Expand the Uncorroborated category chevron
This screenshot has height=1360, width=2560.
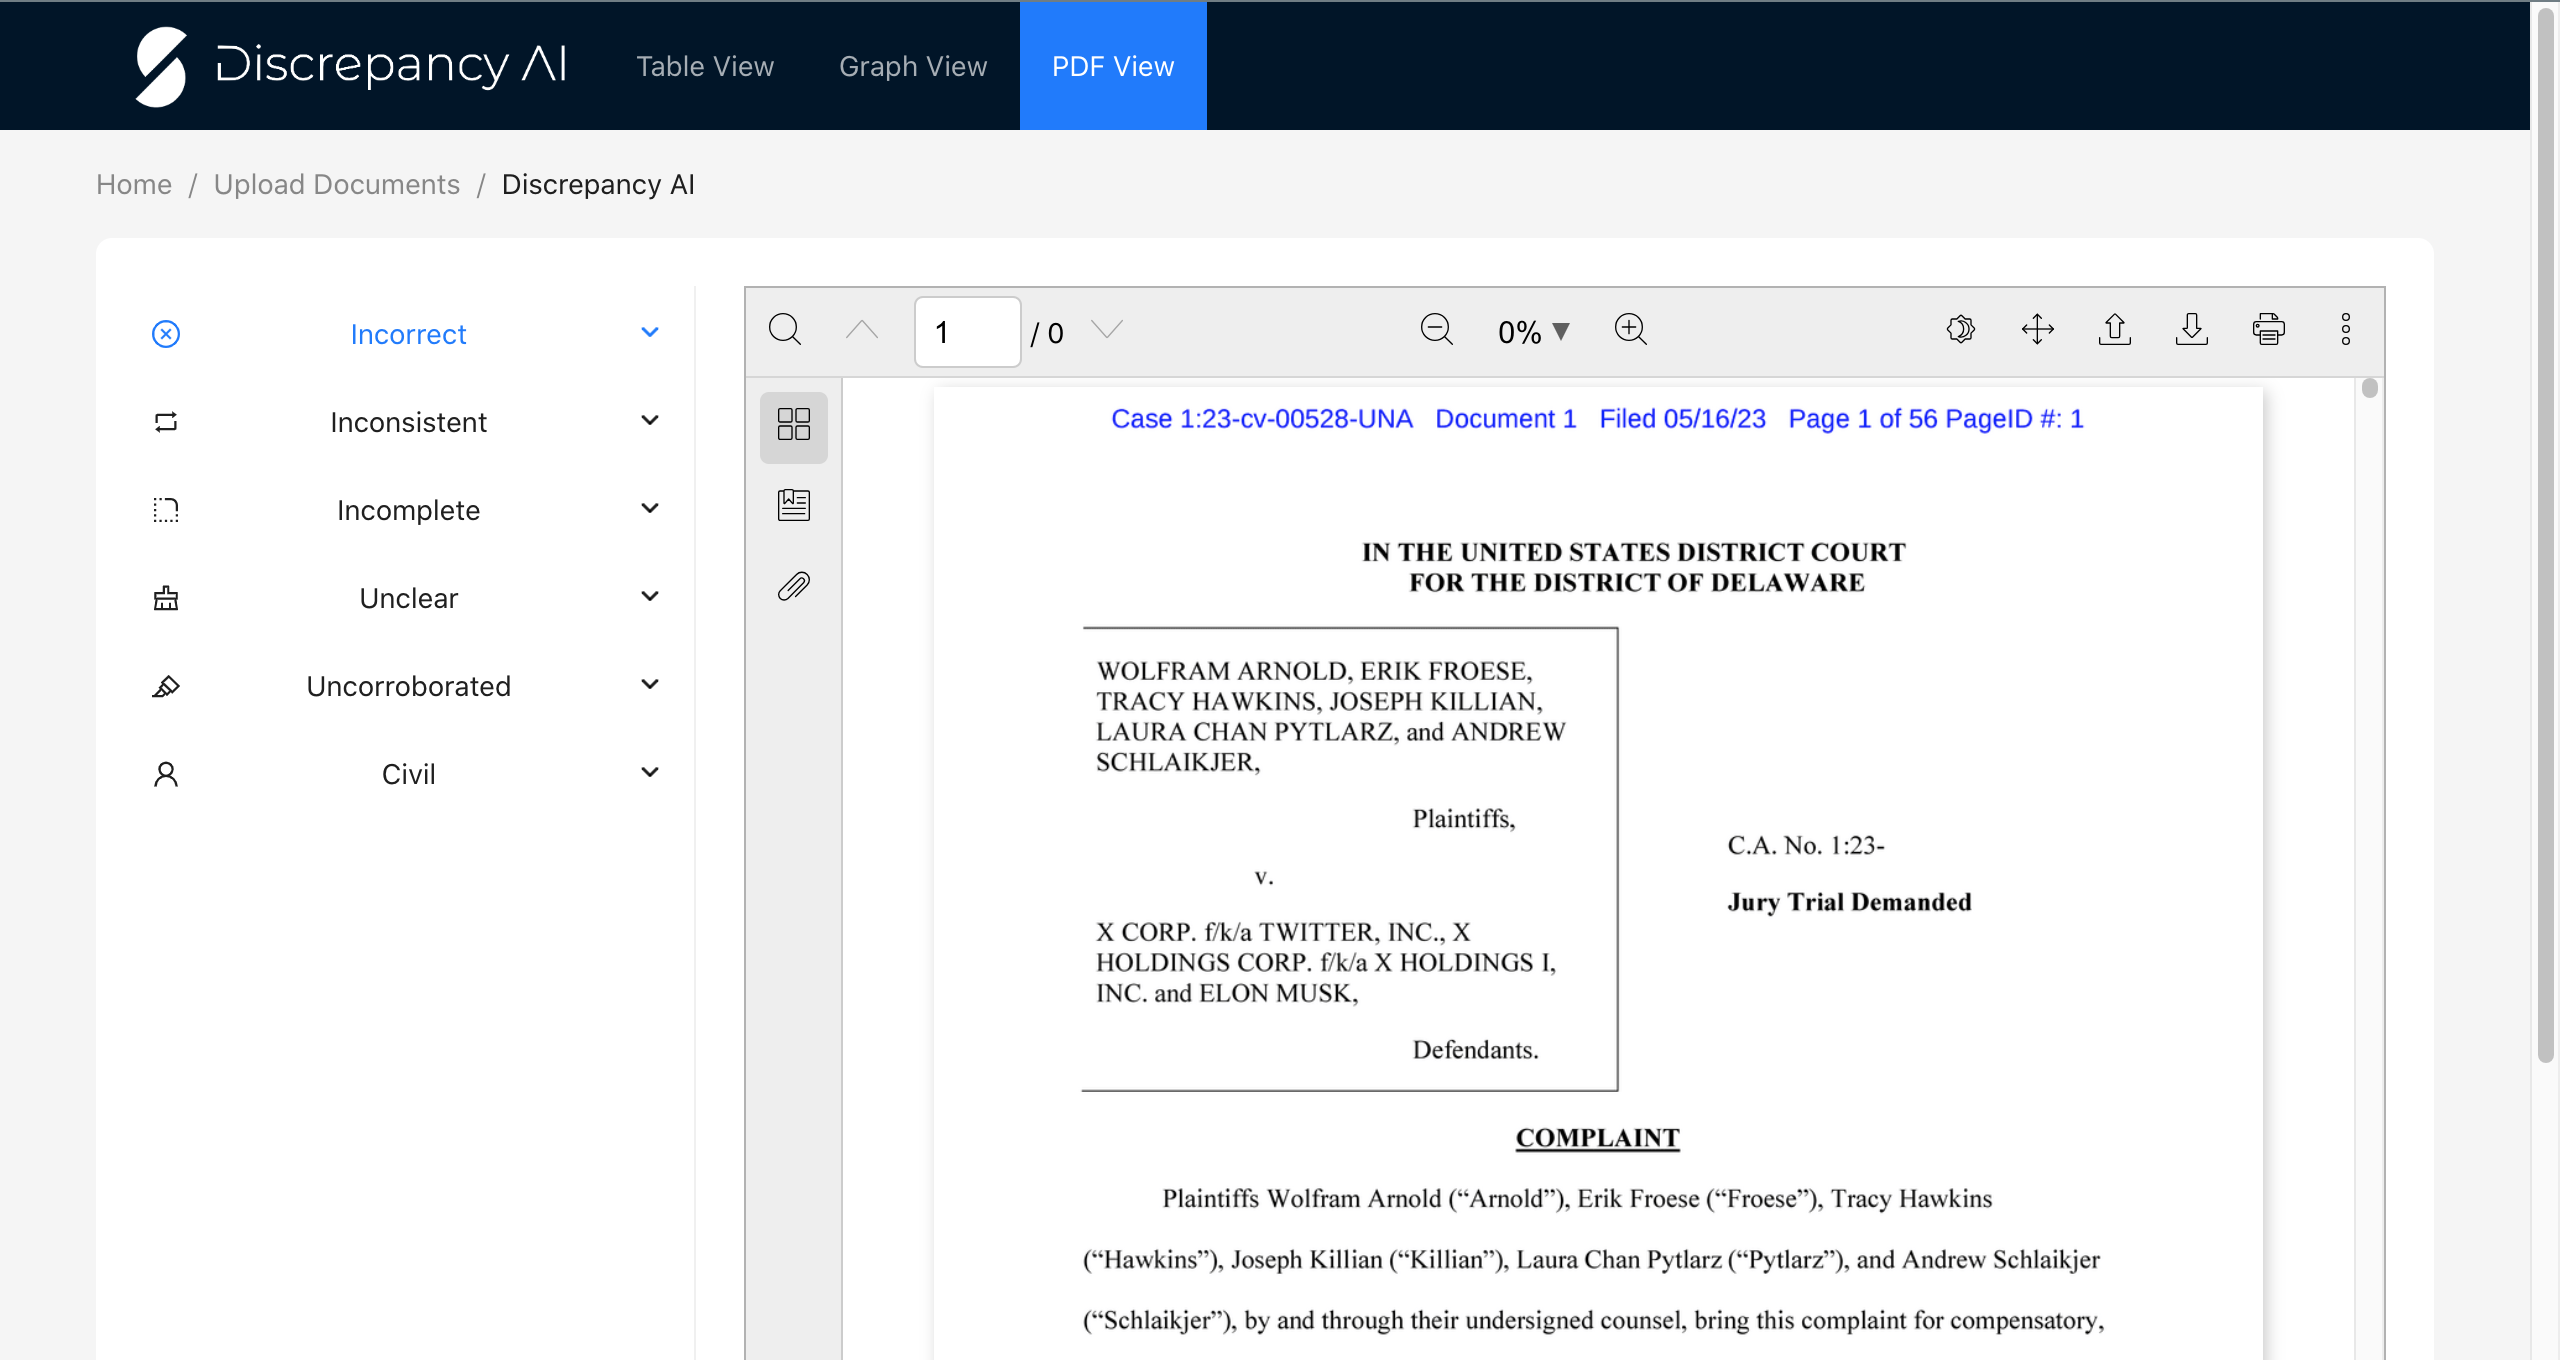click(x=650, y=685)
